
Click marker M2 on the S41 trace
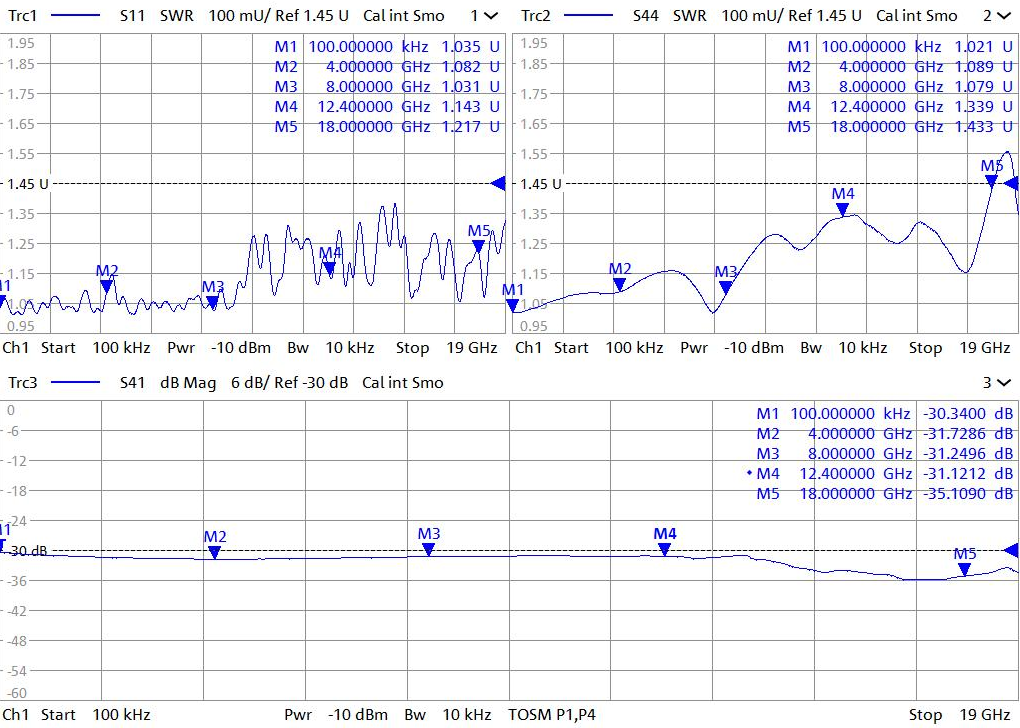(214, 551)
